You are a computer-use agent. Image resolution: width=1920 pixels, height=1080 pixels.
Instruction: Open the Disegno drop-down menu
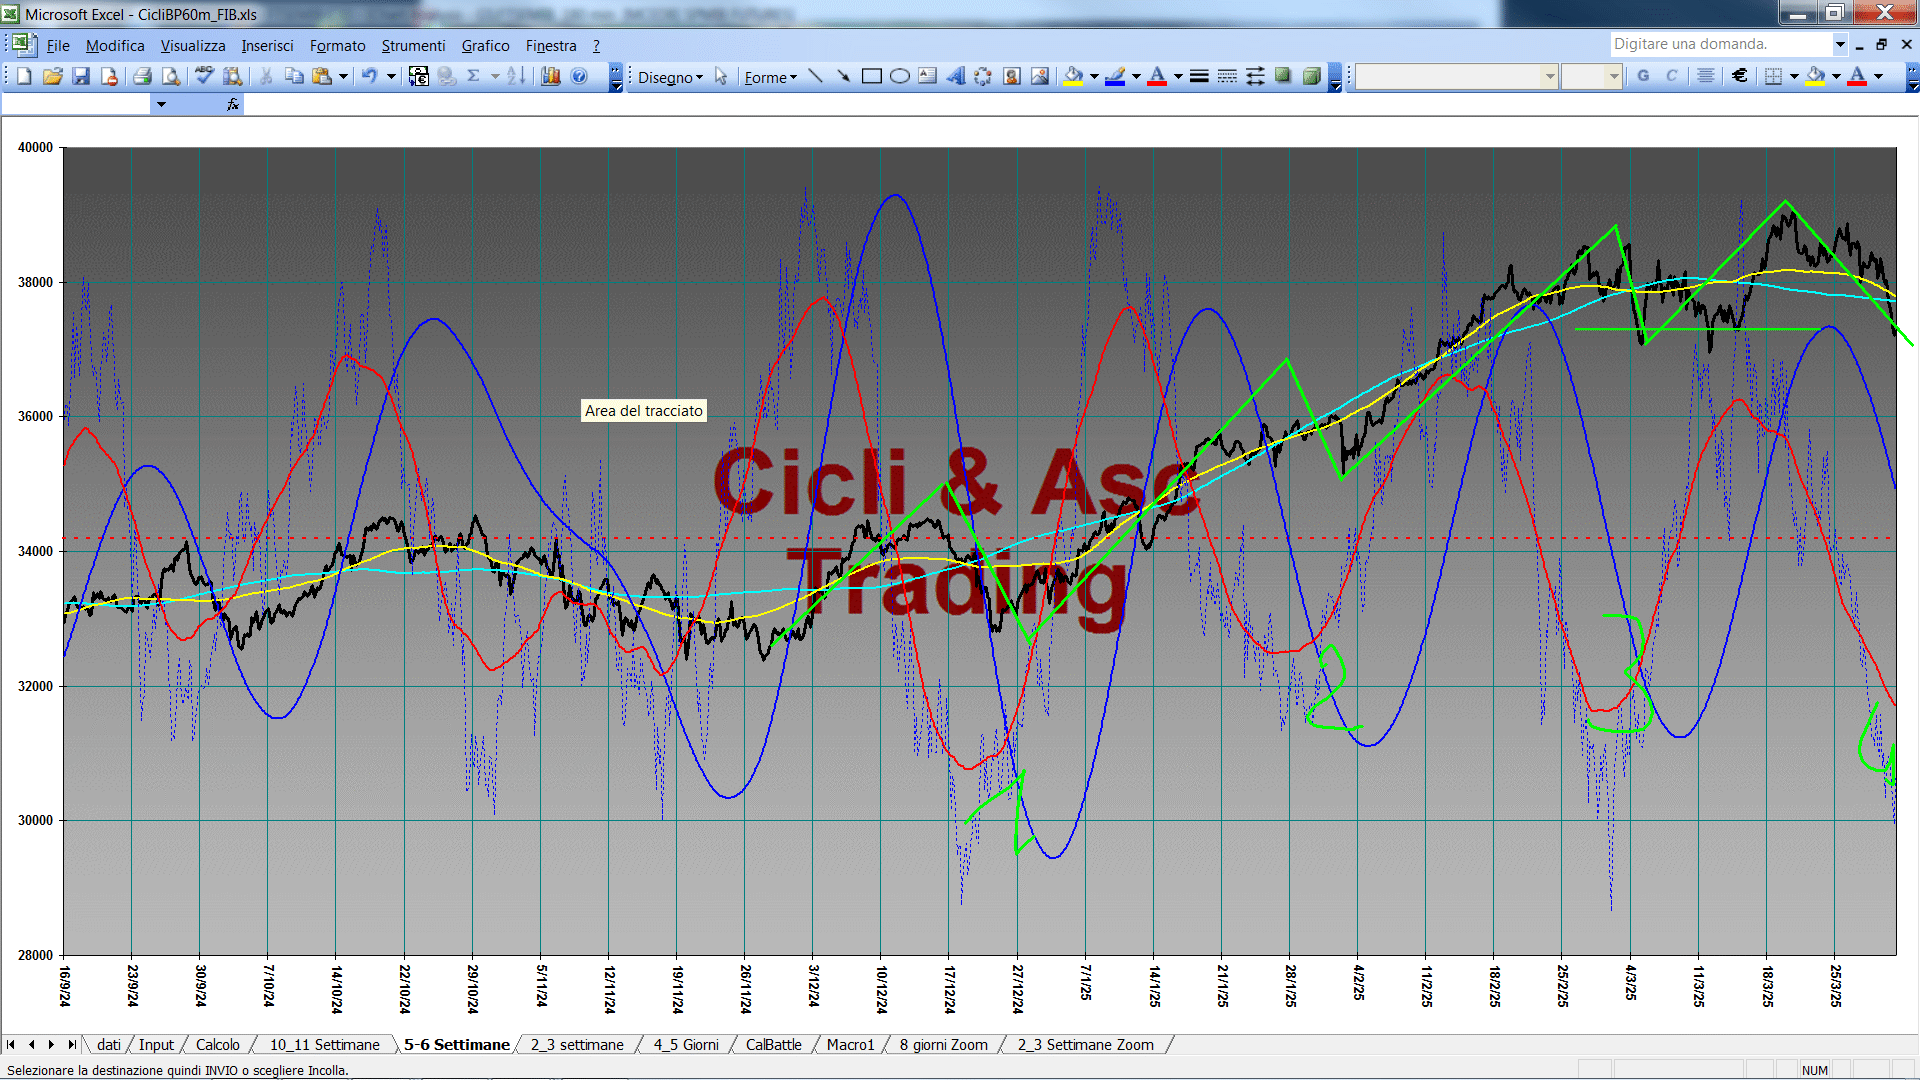670,77
